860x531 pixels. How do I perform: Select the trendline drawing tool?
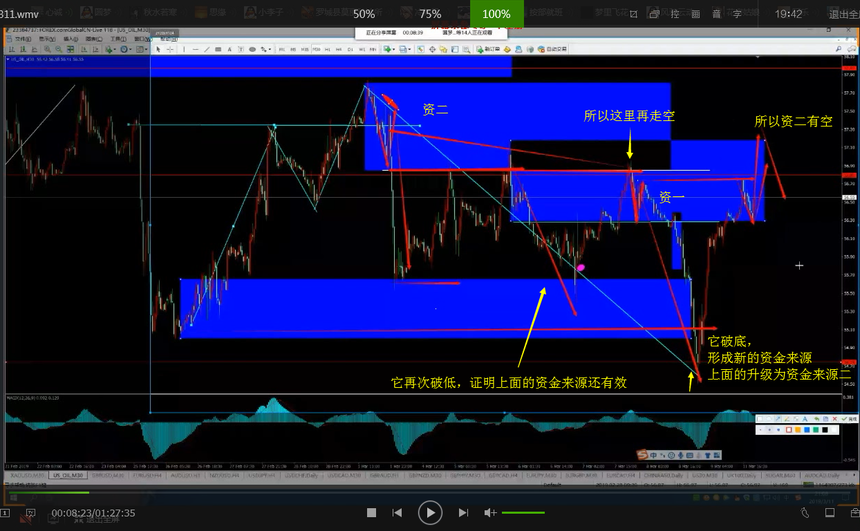coord(207,49)
